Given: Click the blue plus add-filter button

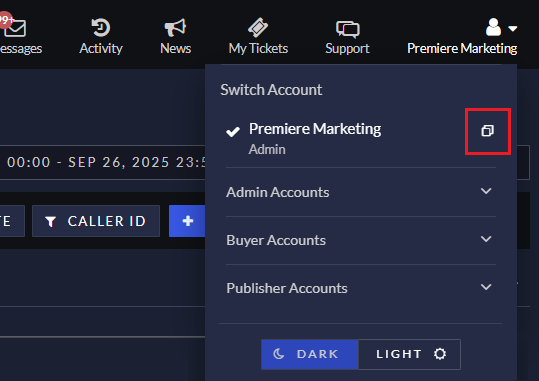Looking at the screenshot, I should coord(187,221).
